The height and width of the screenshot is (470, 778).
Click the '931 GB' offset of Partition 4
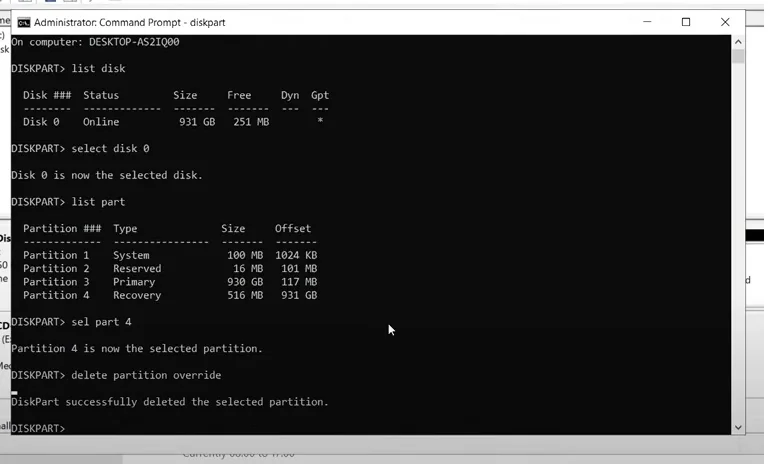[x=299, y=296]
